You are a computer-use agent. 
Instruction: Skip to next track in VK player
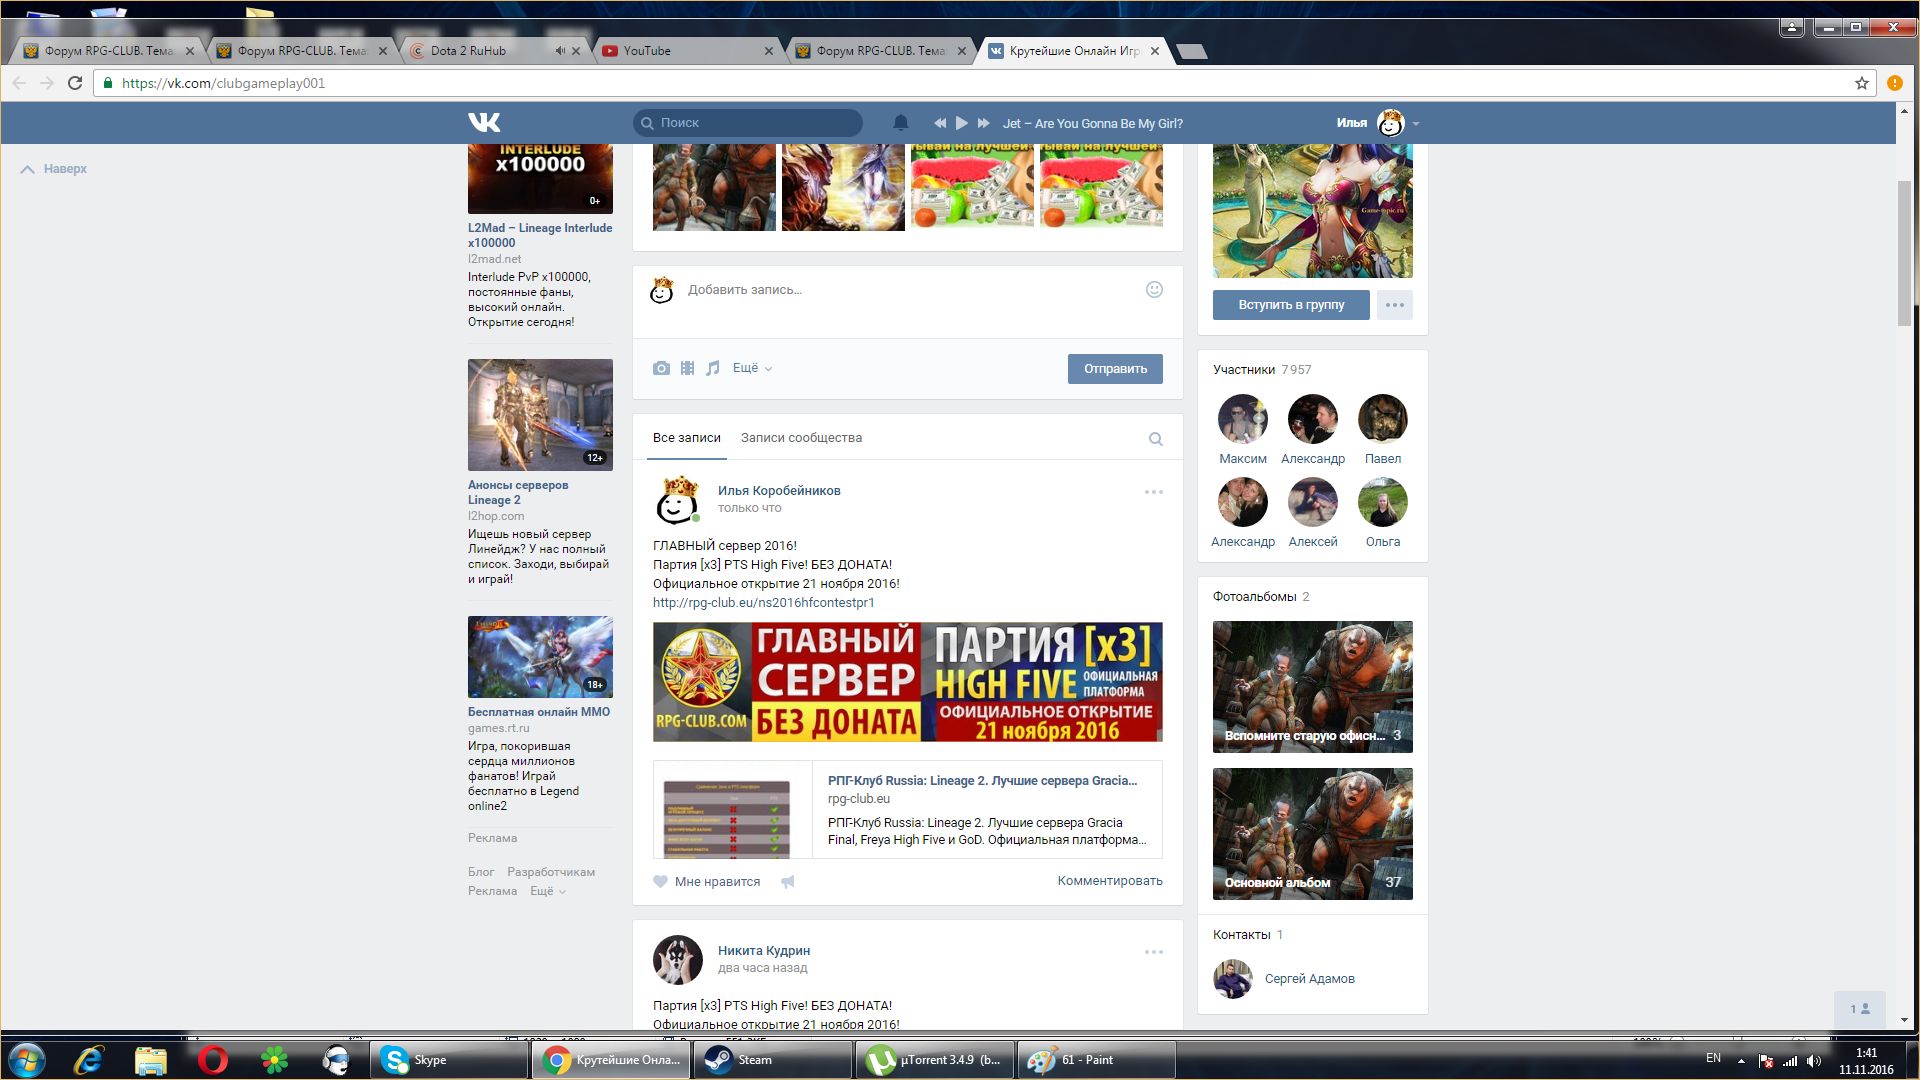click(x=983, y=123)
